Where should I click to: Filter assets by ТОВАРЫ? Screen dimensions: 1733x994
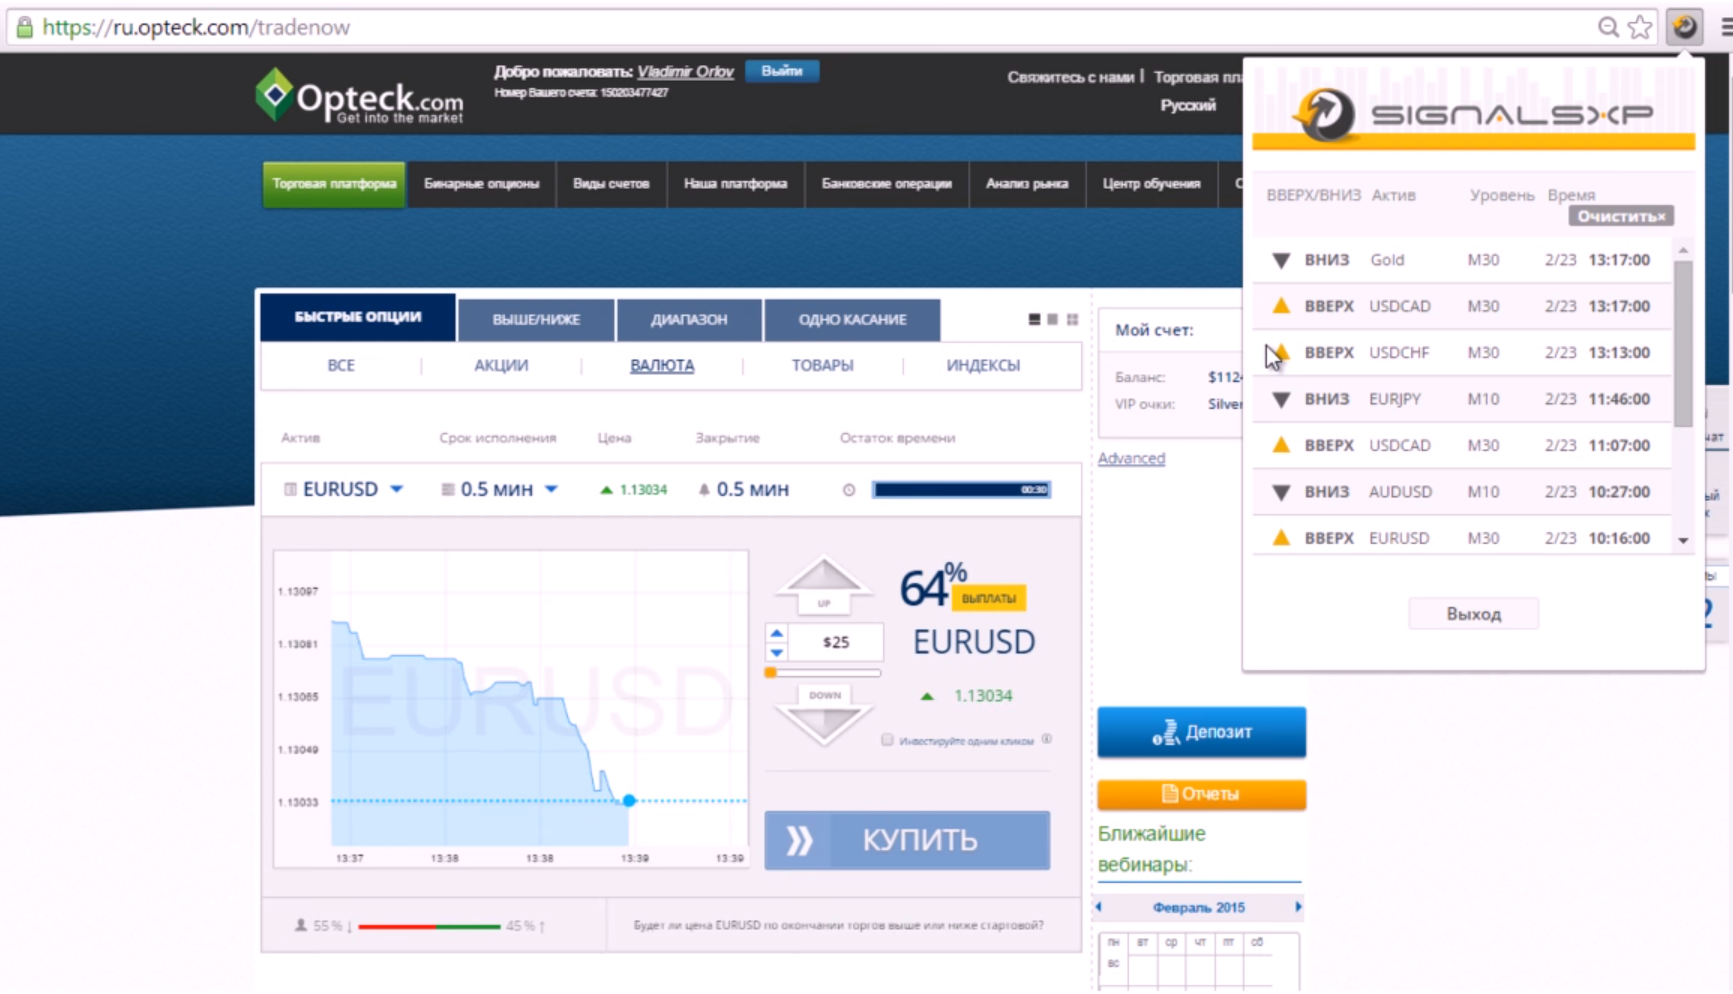point(823,365)
